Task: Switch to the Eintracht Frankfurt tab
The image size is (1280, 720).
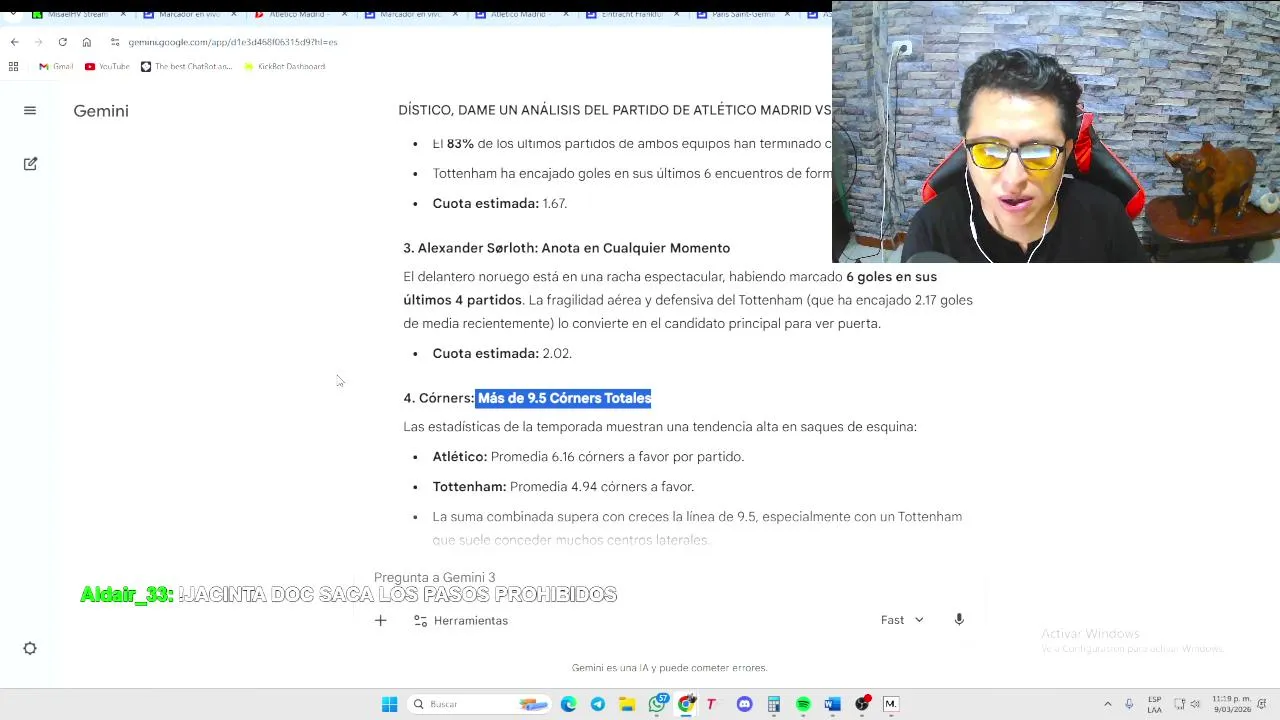Action: tap(632, 14)
